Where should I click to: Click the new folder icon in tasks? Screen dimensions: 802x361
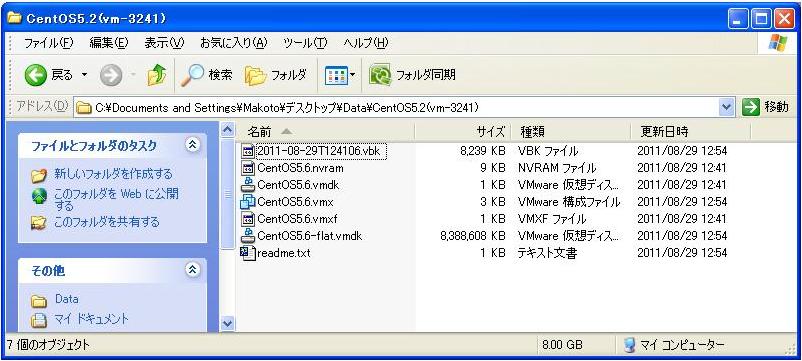[x=39, y=175]
